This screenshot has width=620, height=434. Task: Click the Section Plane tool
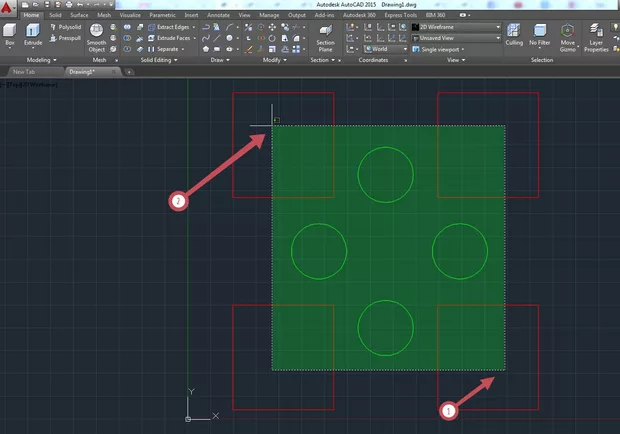(x=325, y=38)
